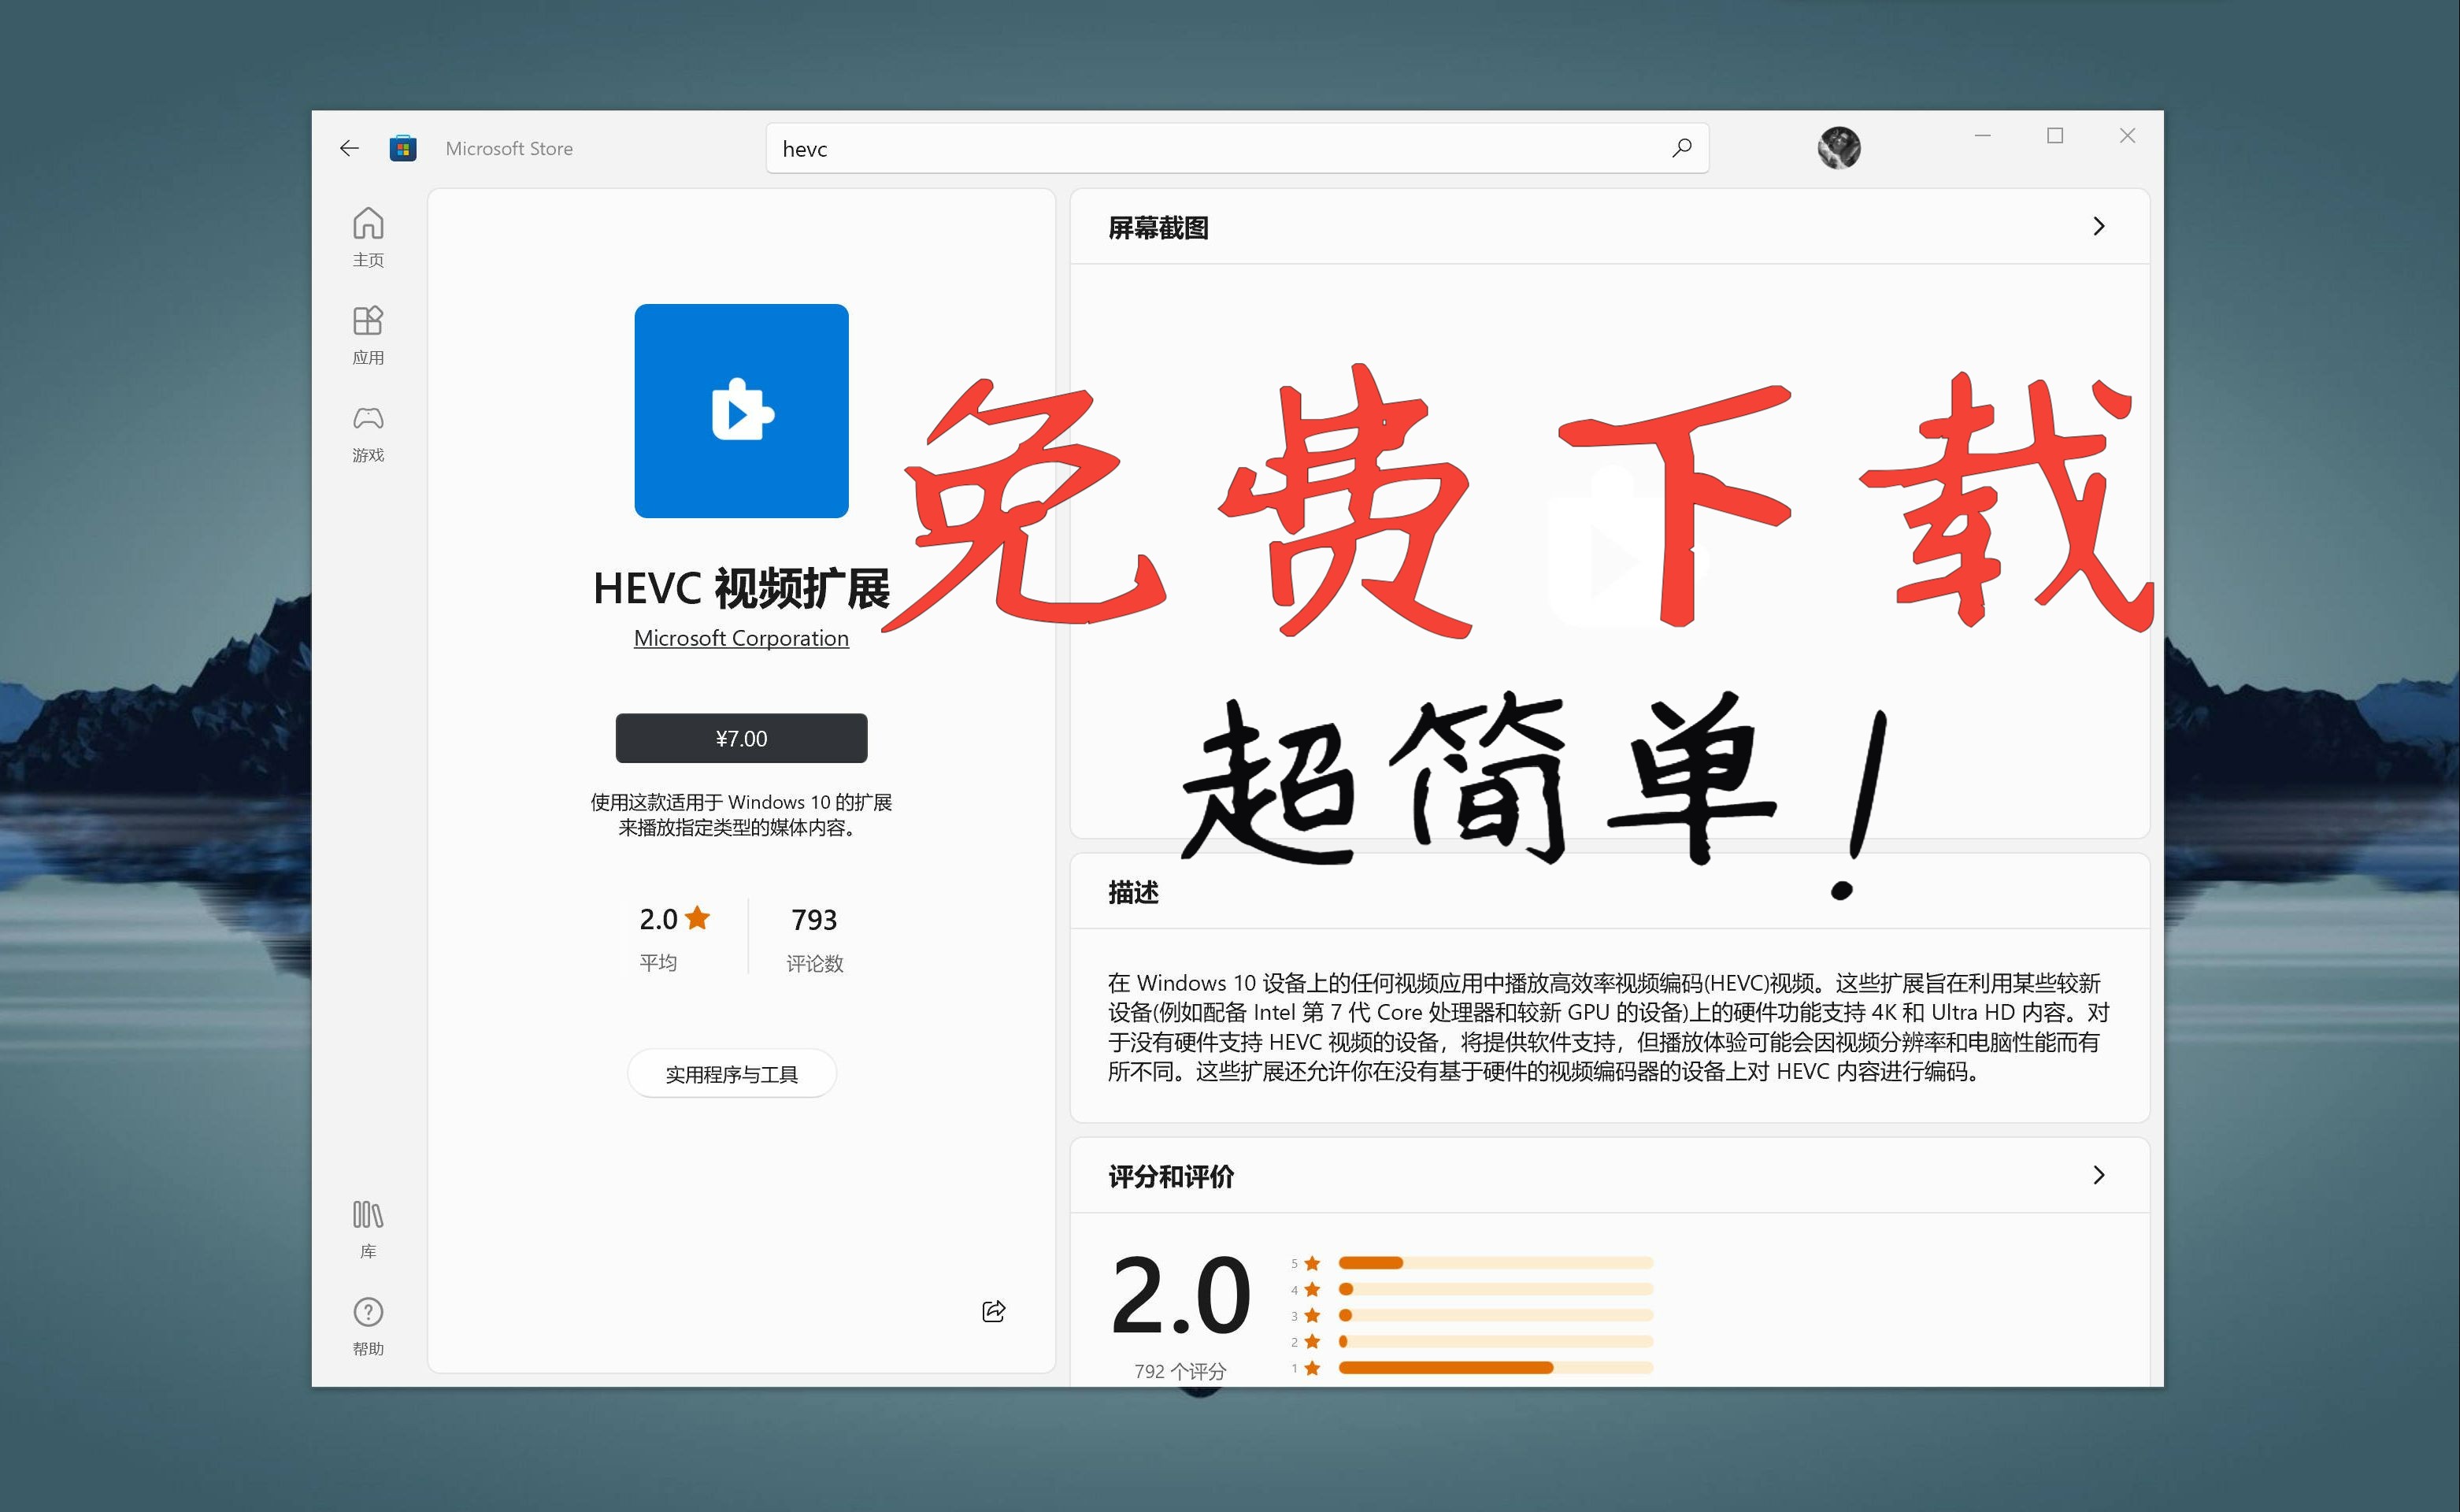
Task: Click the Microsoft Store logo icon
Action: pos(403,149)
